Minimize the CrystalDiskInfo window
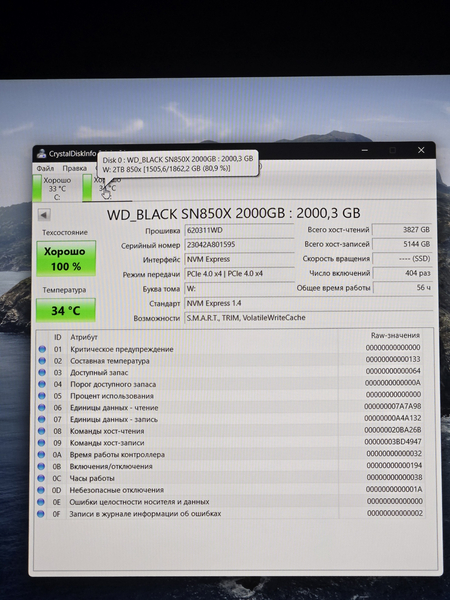450x600 pixels. coord(364,150)
